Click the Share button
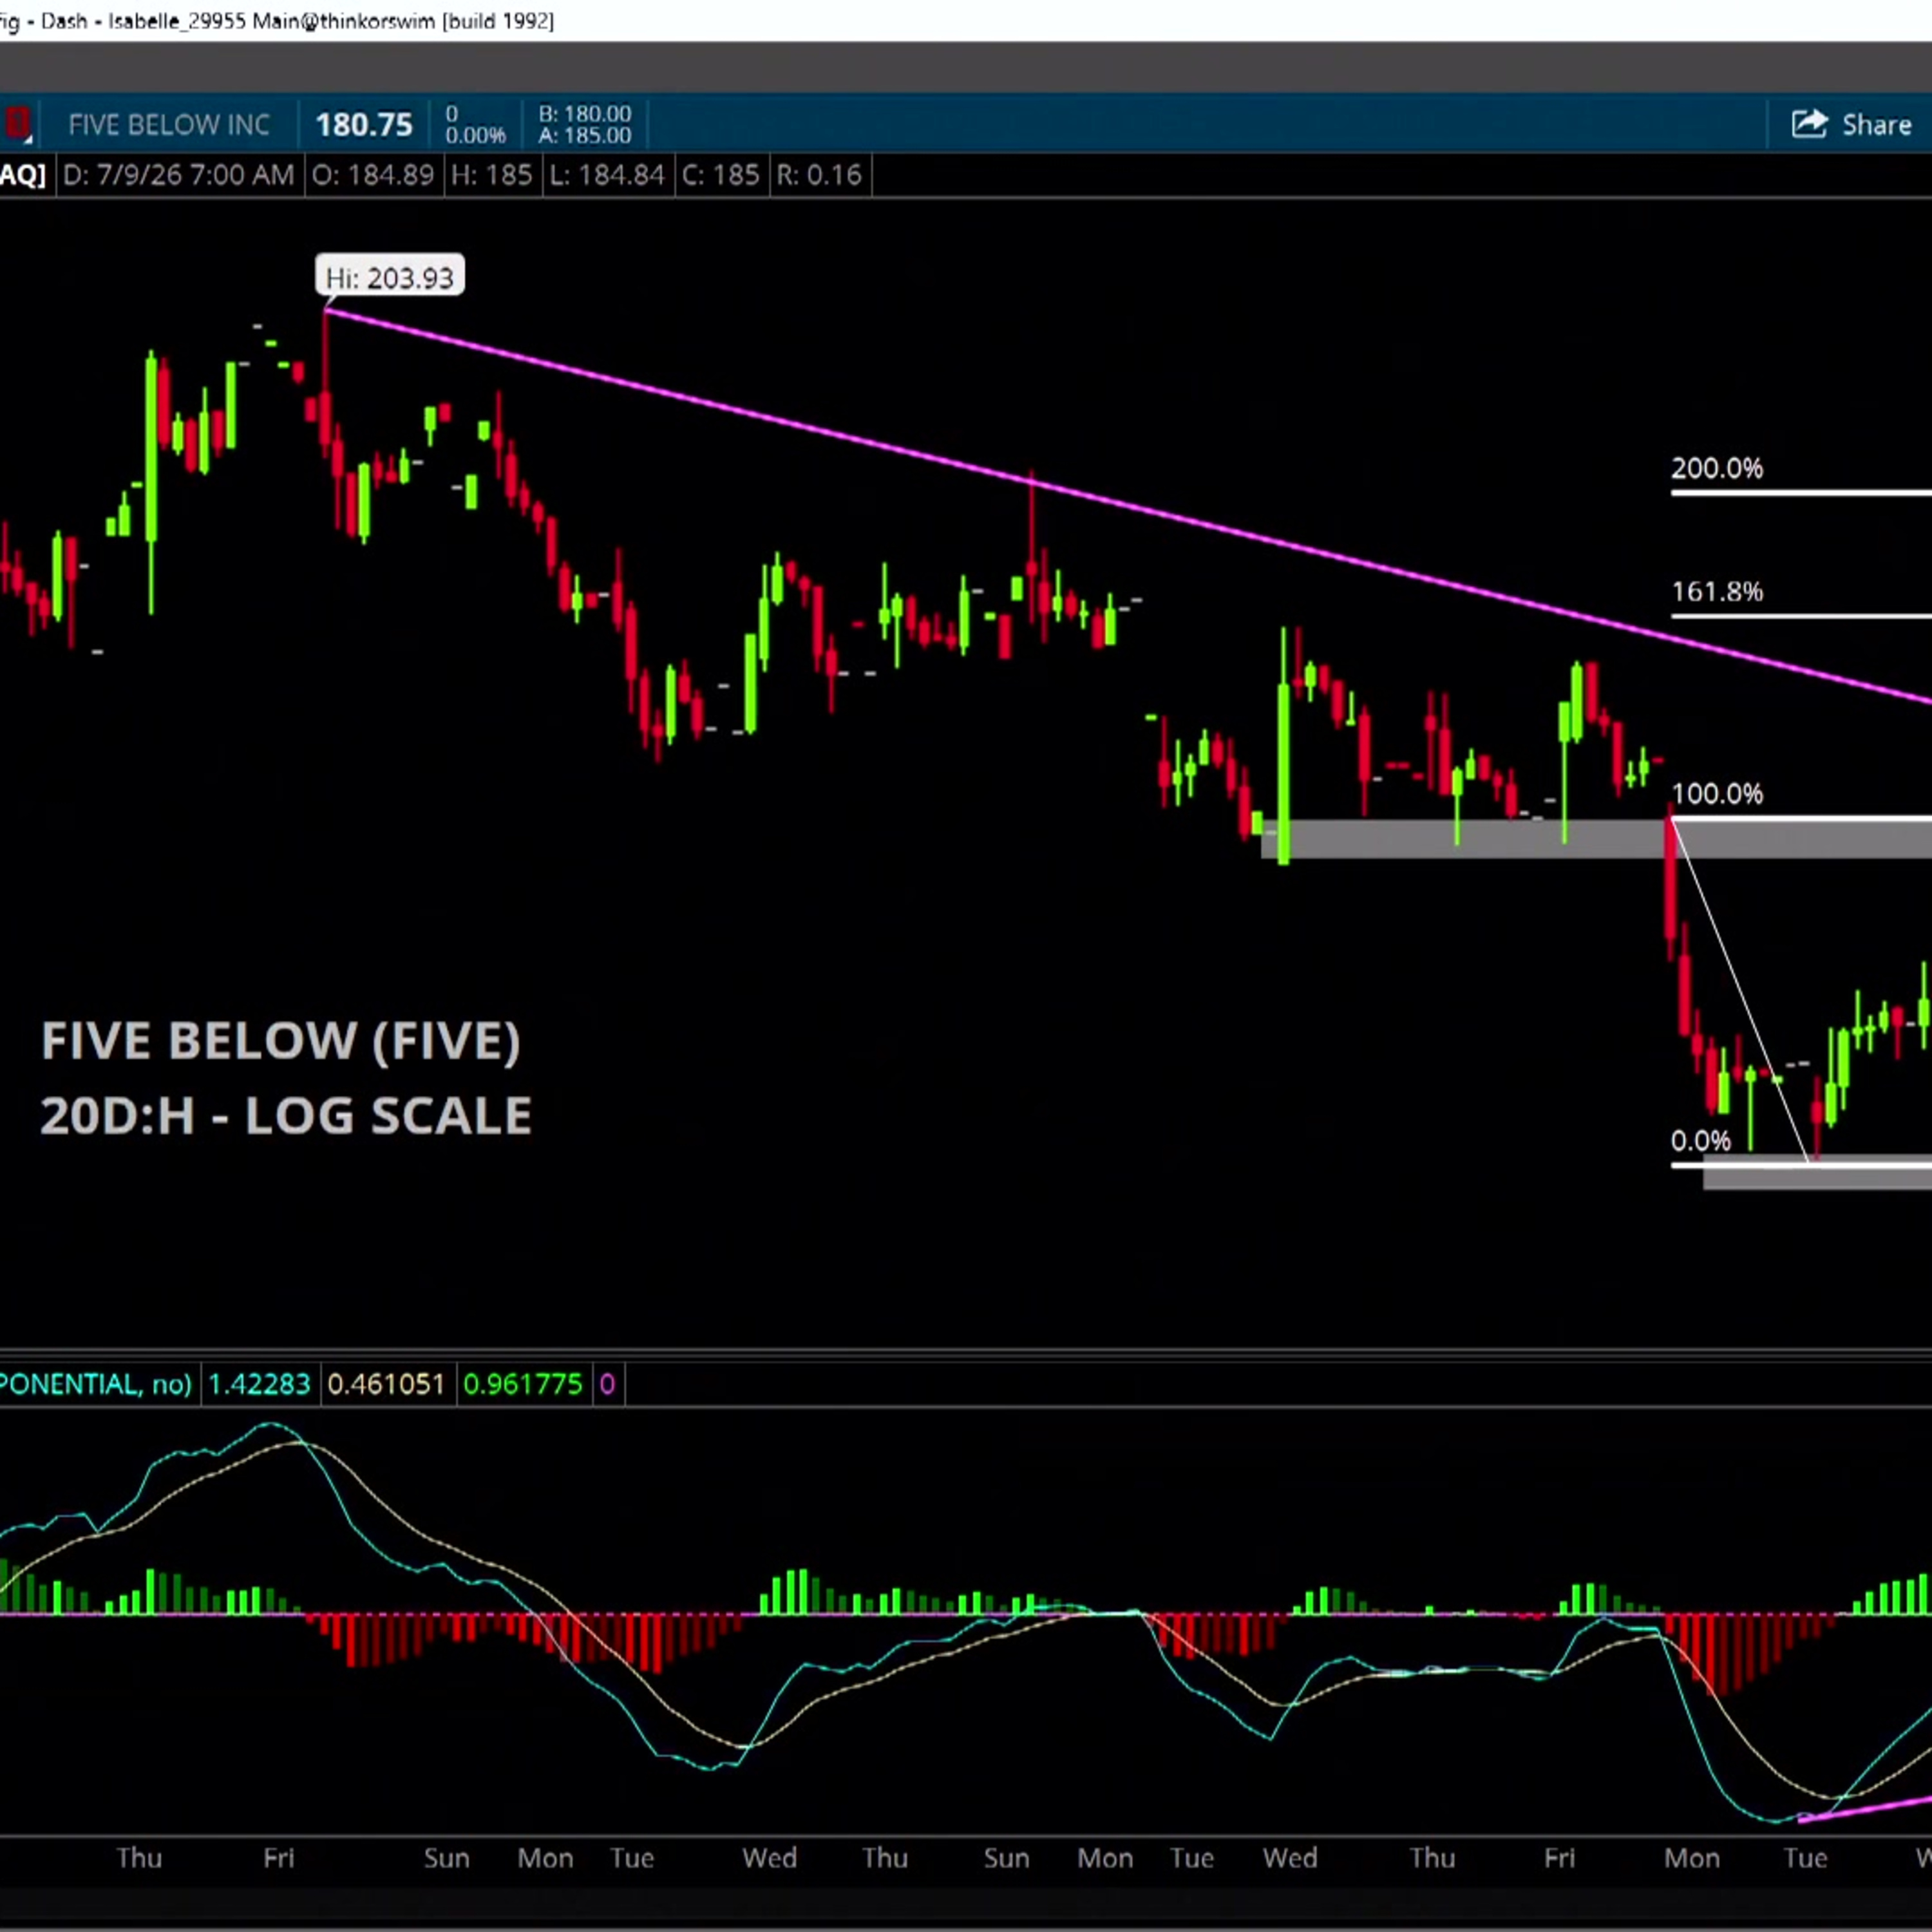 click(1851, 124)
